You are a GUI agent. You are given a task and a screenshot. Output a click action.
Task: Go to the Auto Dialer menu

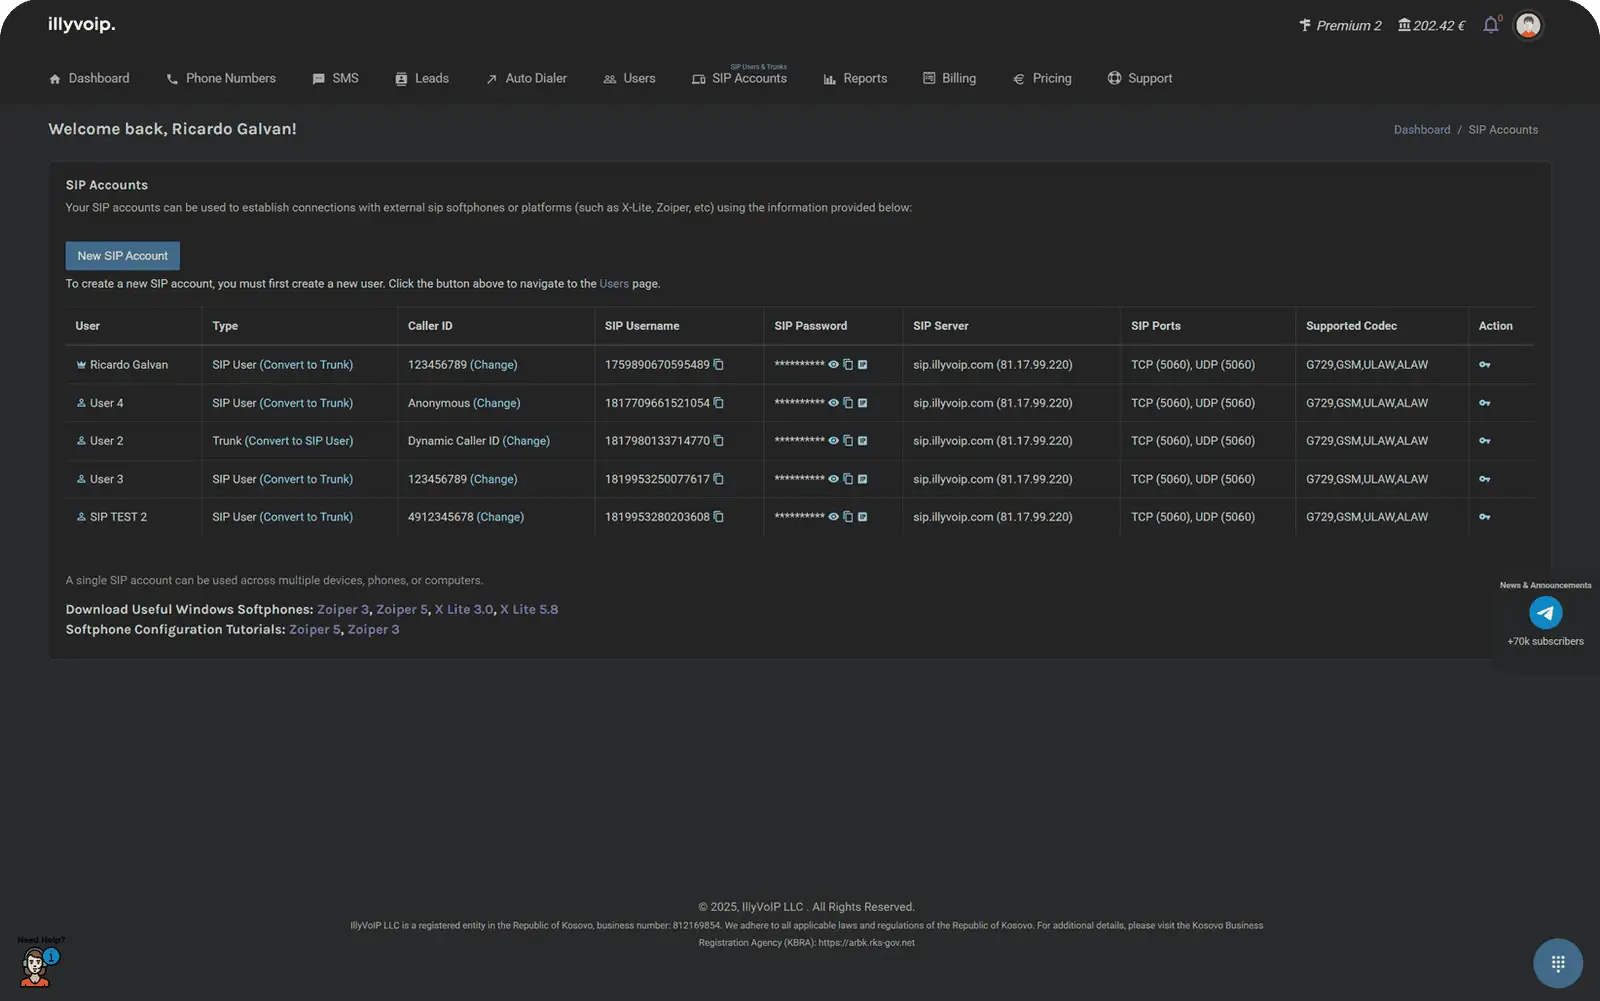point(526,78)
